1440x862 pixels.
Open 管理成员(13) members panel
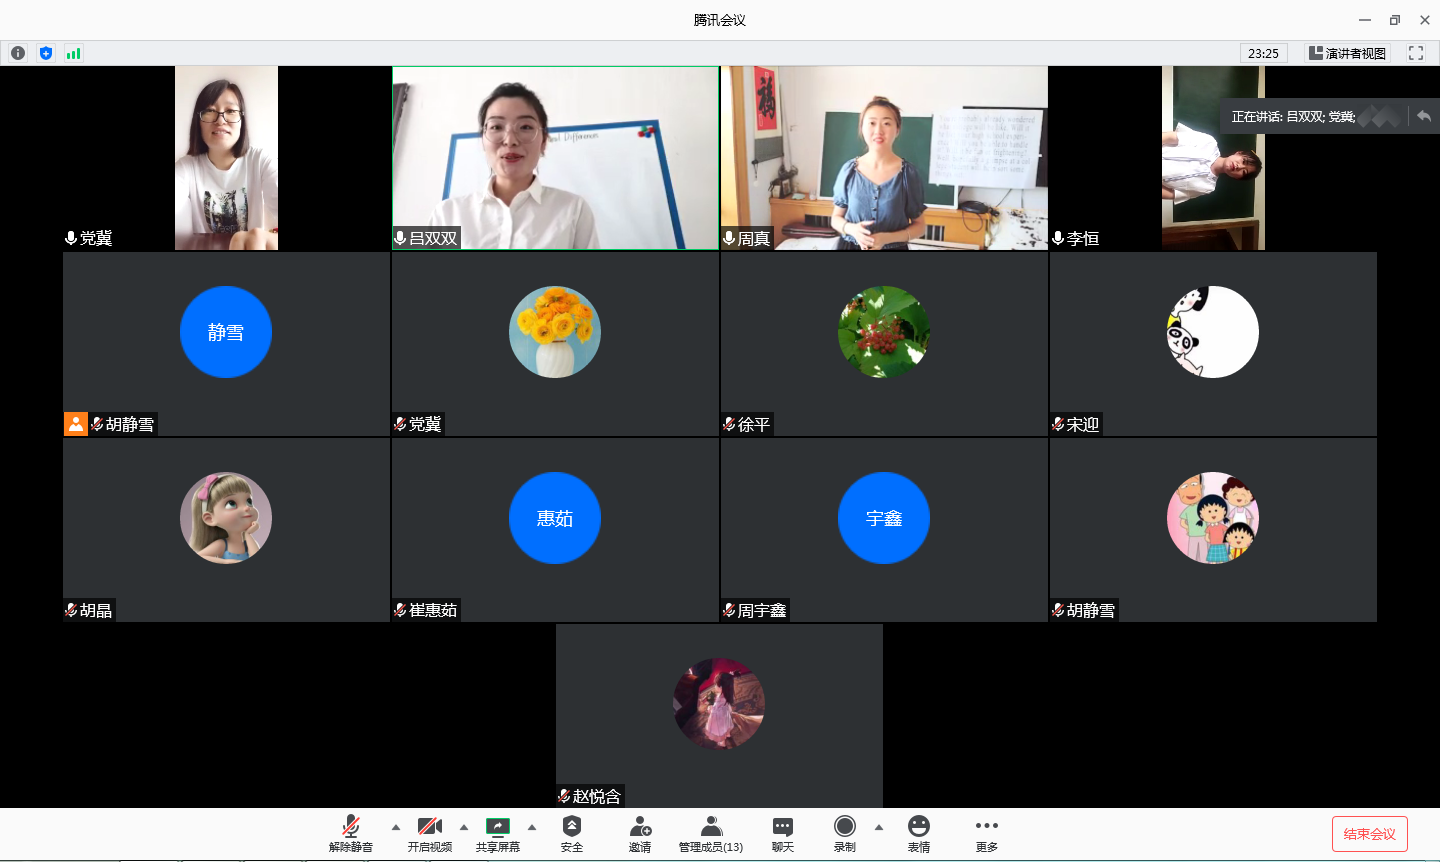(711, 833)
